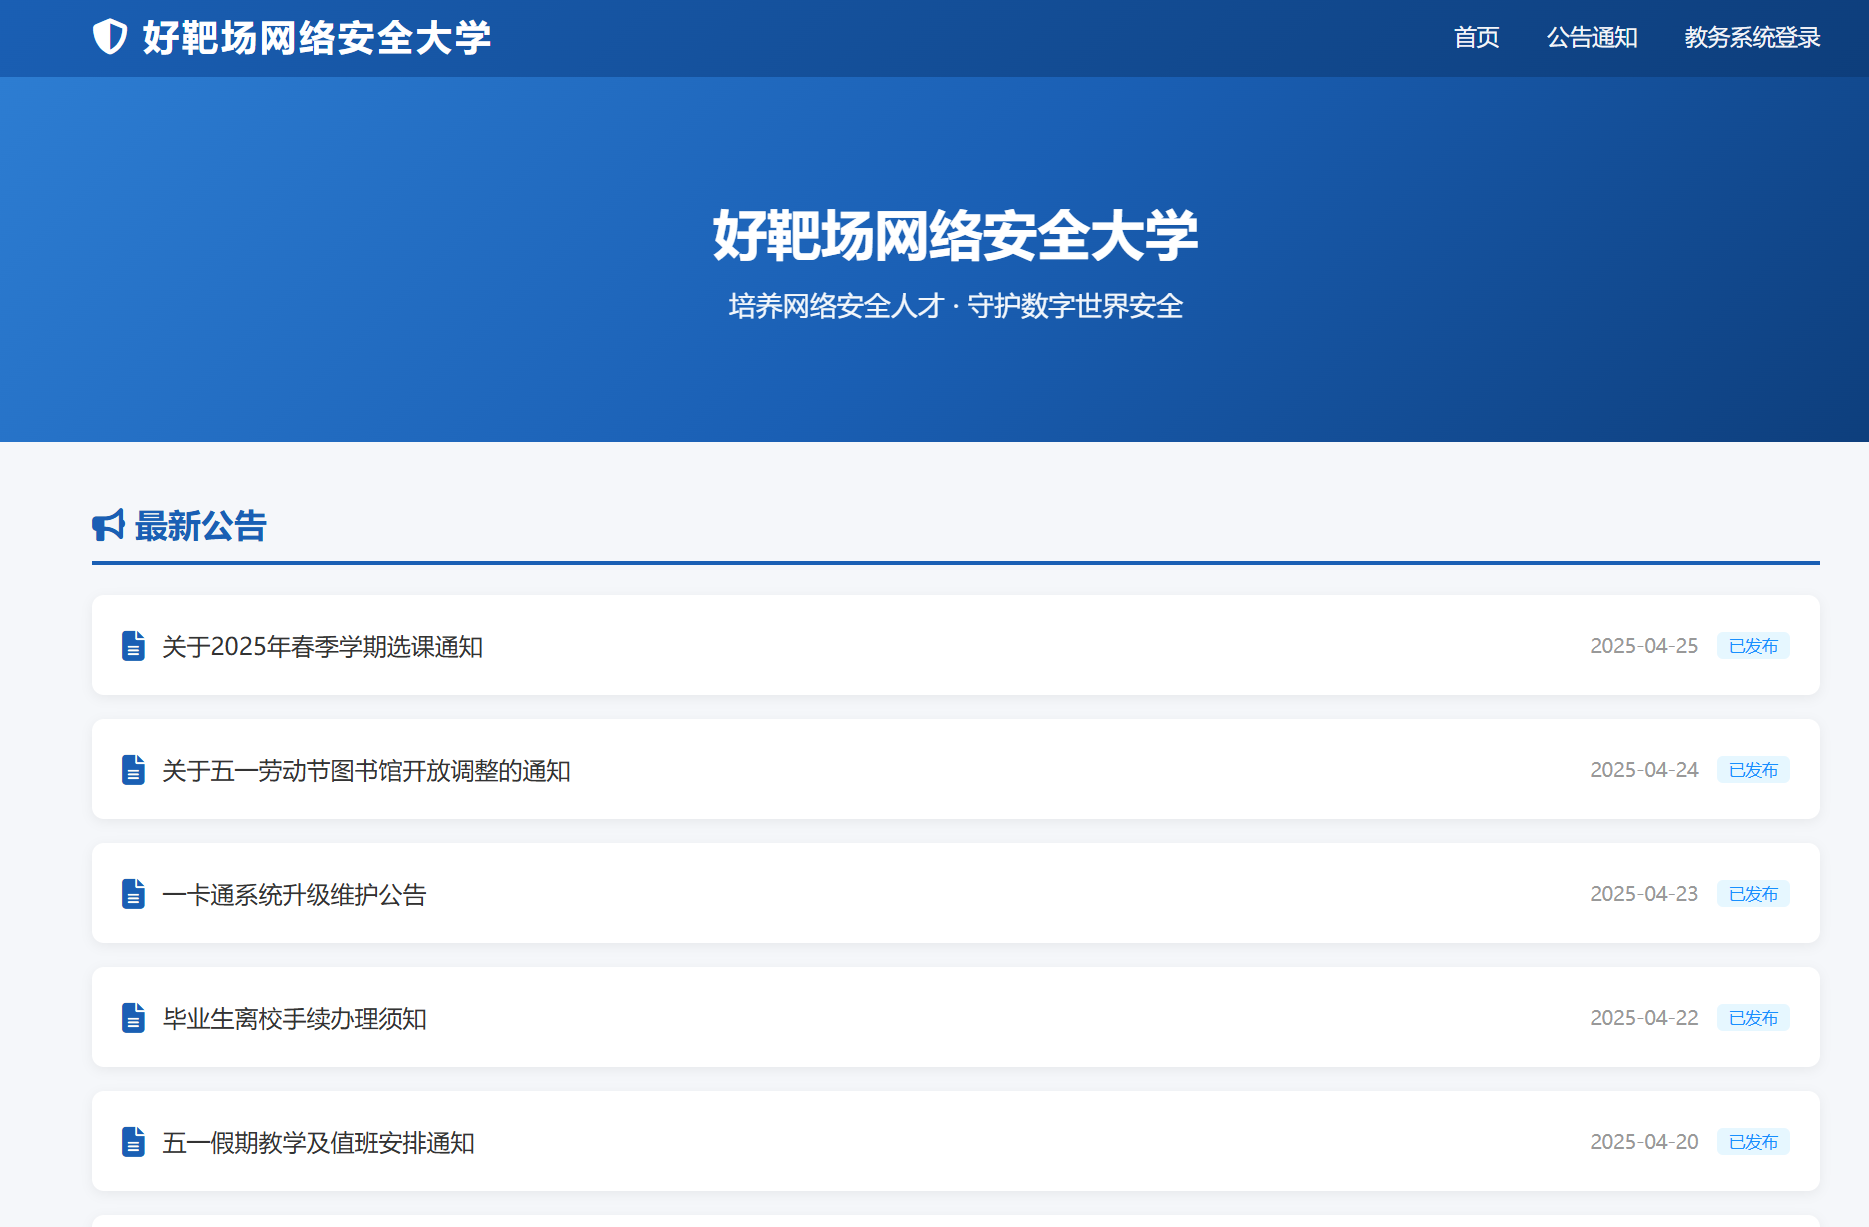Image resolution: width=1869 pixels, height=1227 pixels.
Task: Click document icon for 毕业生离校手续办理须知
Action: coord(133,1018)
